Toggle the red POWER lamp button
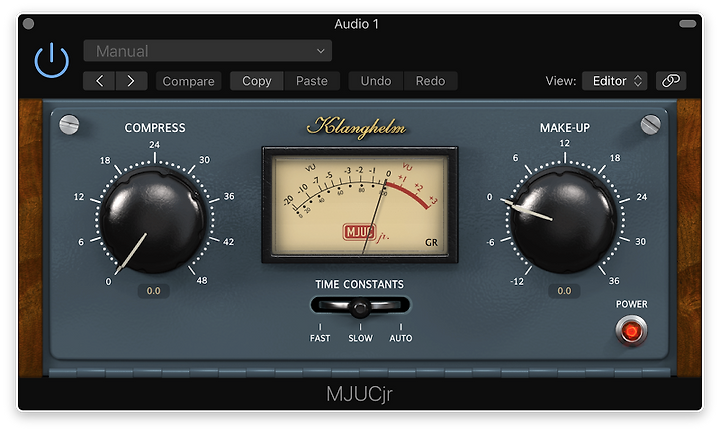This screenshot has width=720, height=432. coord(632,331)
